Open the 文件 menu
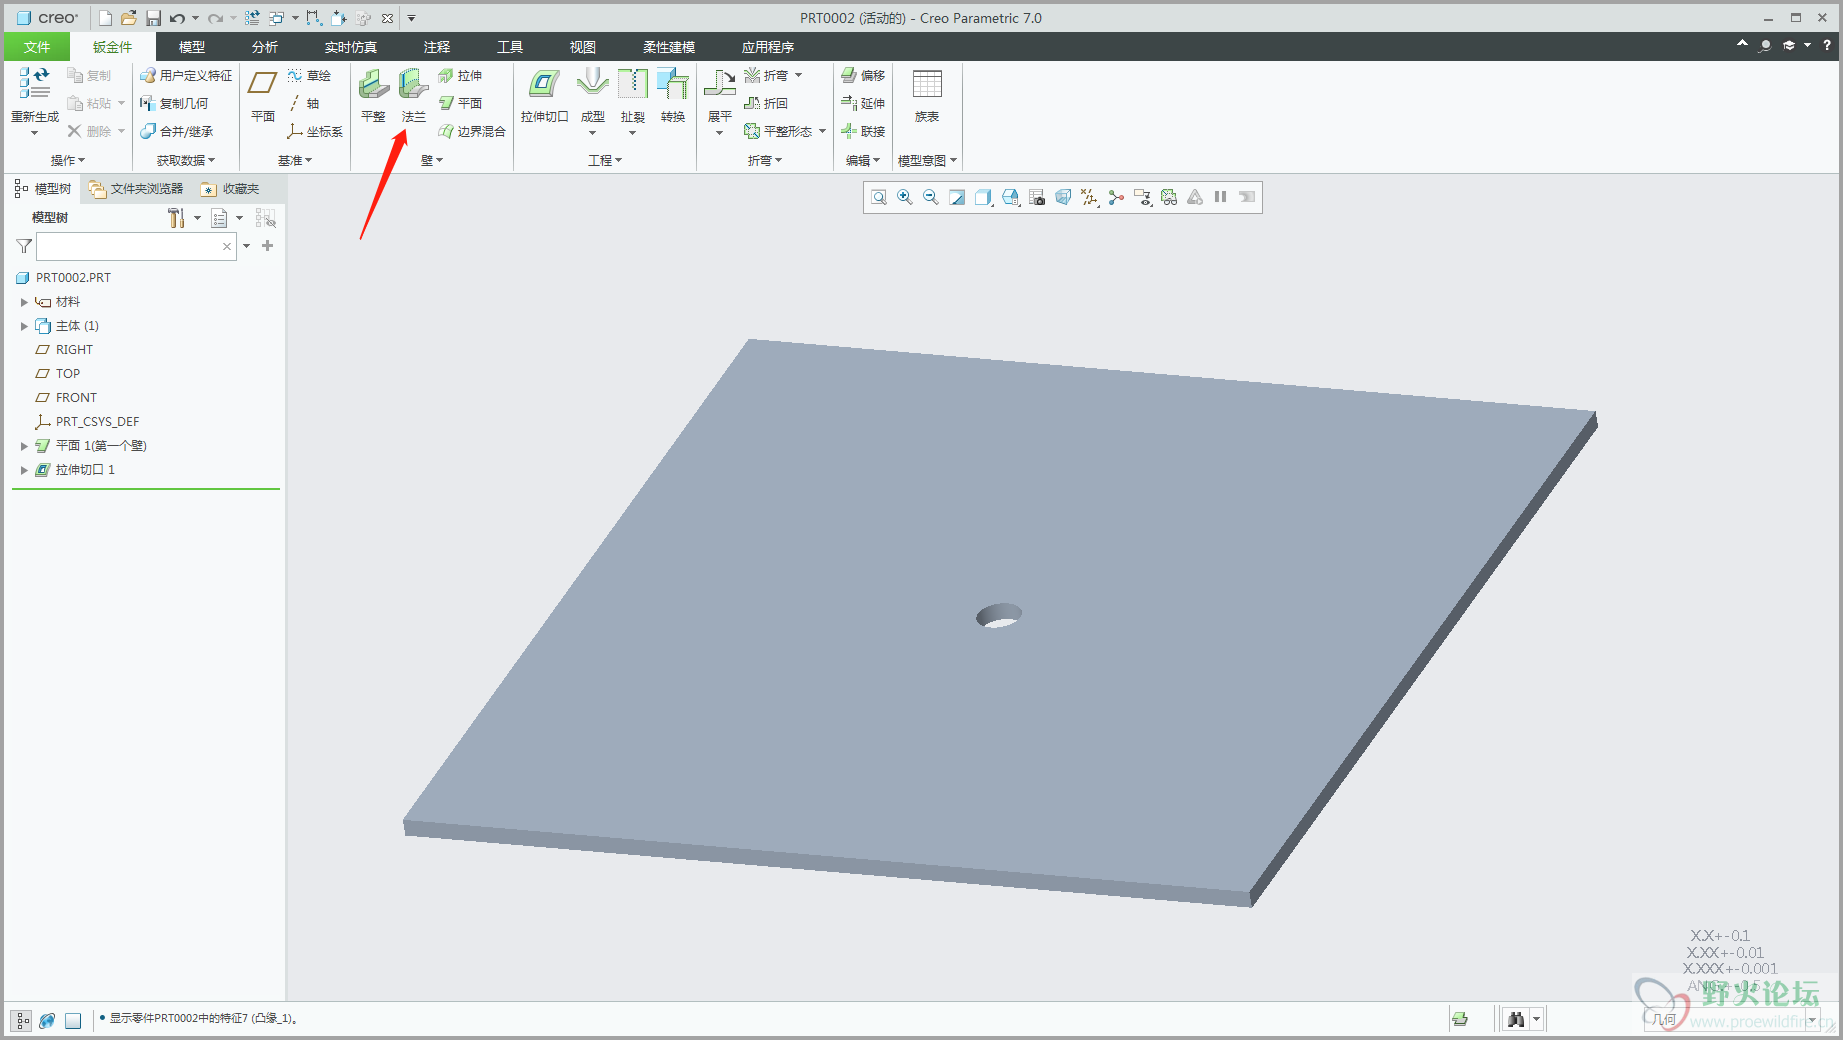Viewport: 1843px width, 1040px height. pos(37,47)
